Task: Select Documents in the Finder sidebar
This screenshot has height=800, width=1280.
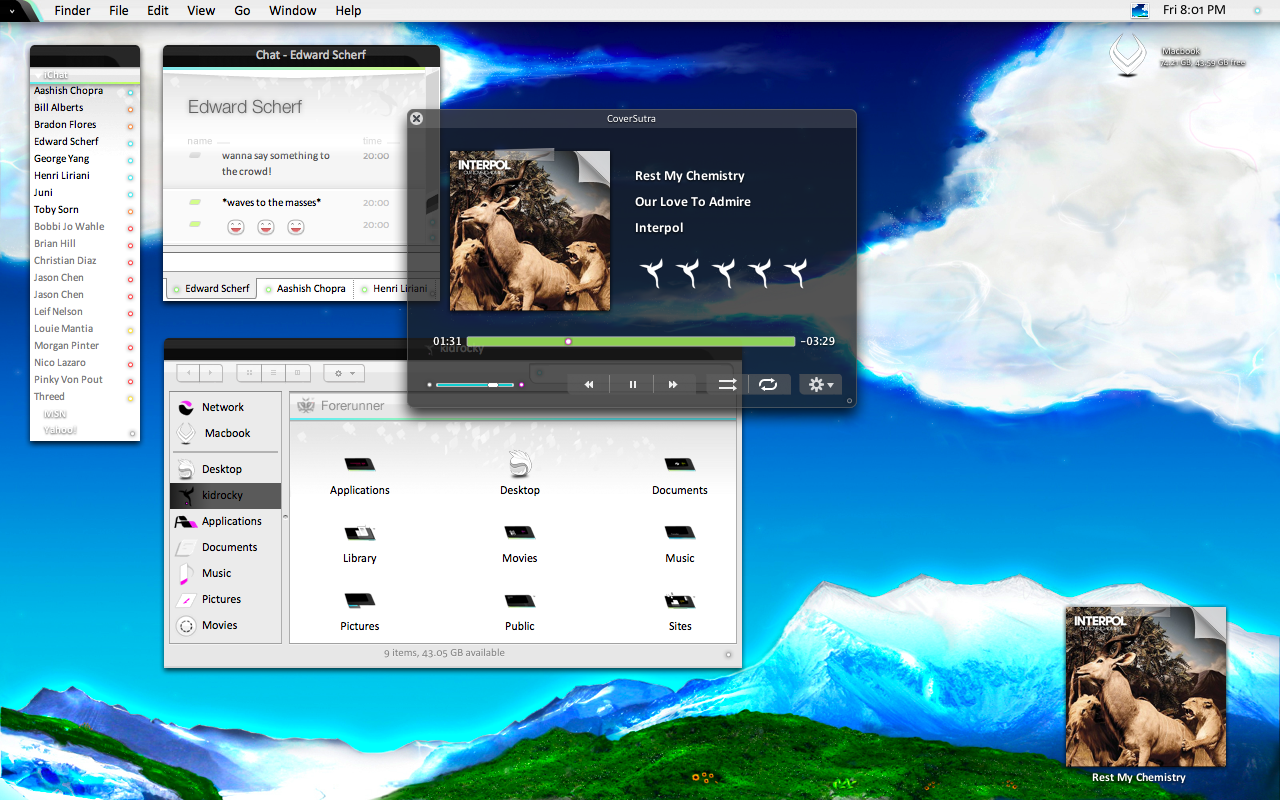Action: (x=225, y=547)
